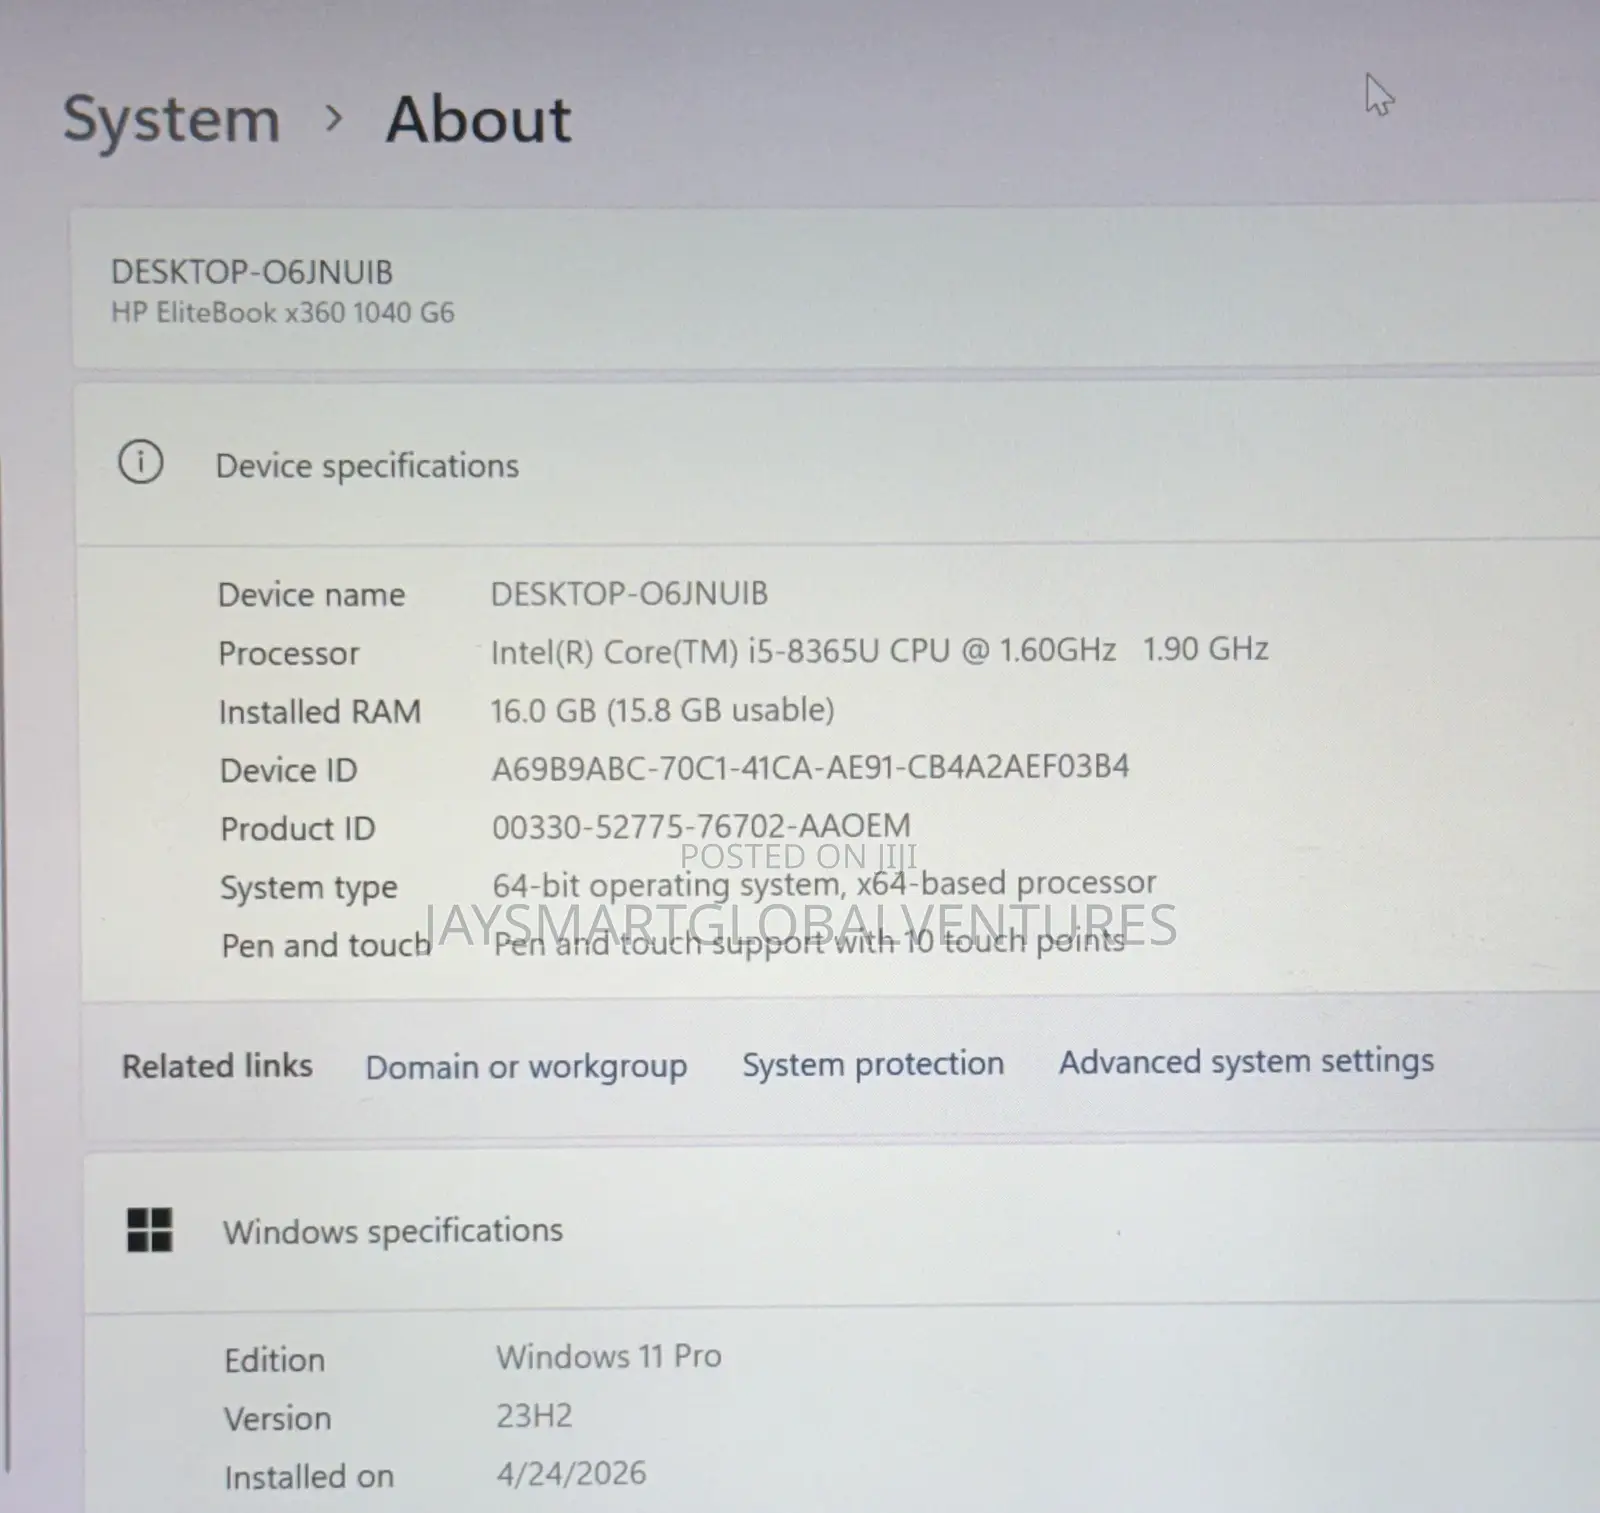The height and width of the screenshot is (1513, 1600).
Task: Select the Device ID value A69B9ABC-70C1
Action: pos(810,768)
